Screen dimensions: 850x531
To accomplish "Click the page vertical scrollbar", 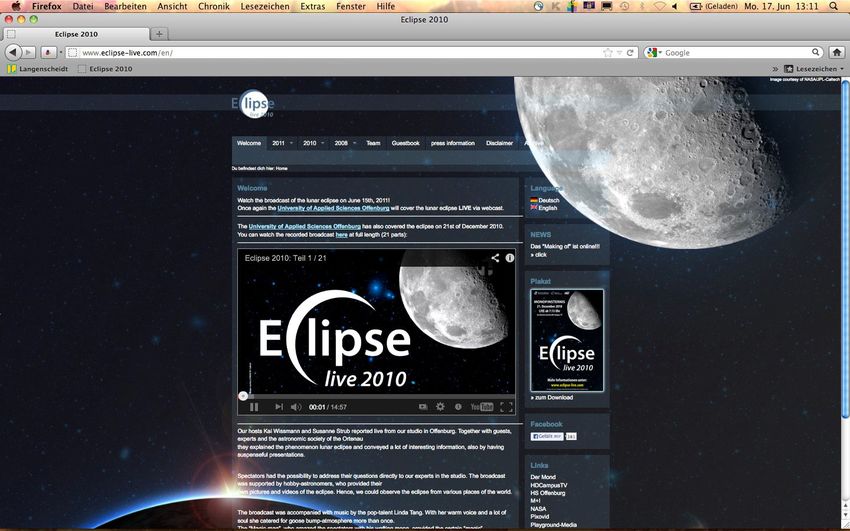I will [845, 249].
